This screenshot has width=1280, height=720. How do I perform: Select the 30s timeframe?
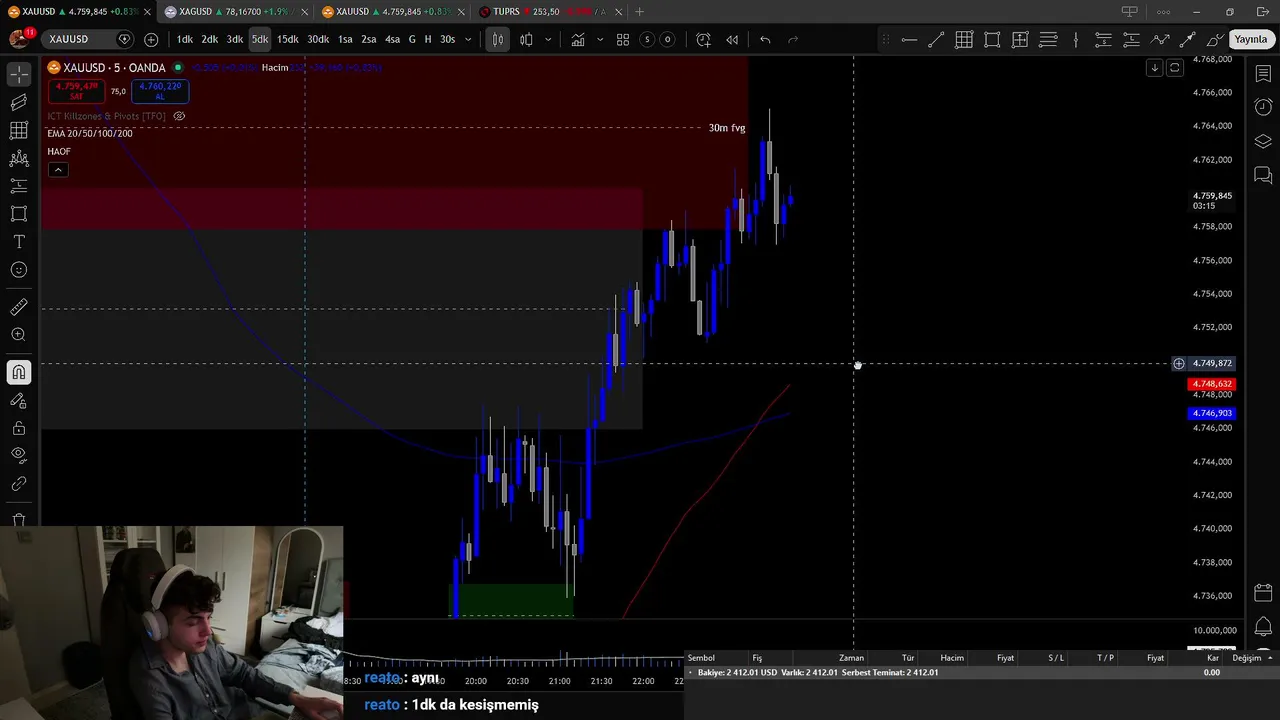click(447, 39)
